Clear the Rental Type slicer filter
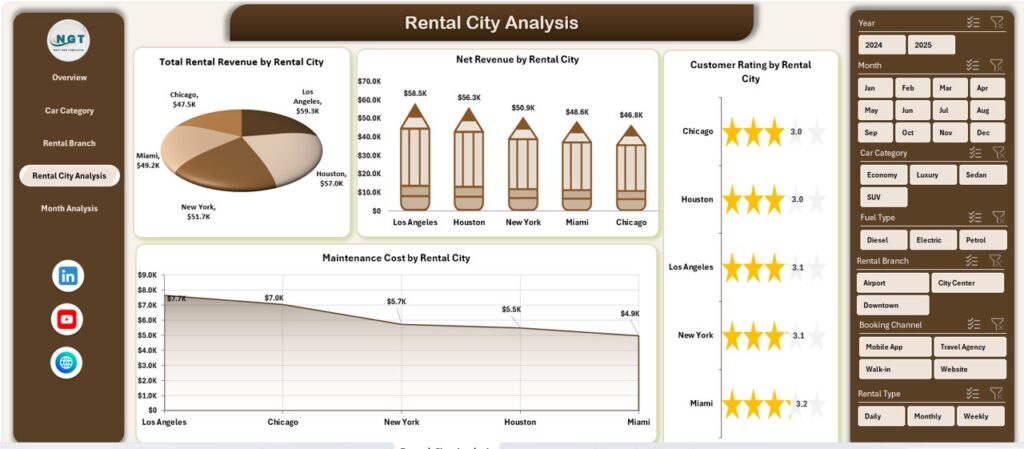This screenshot has height=449, width=1024. point(996,393)
